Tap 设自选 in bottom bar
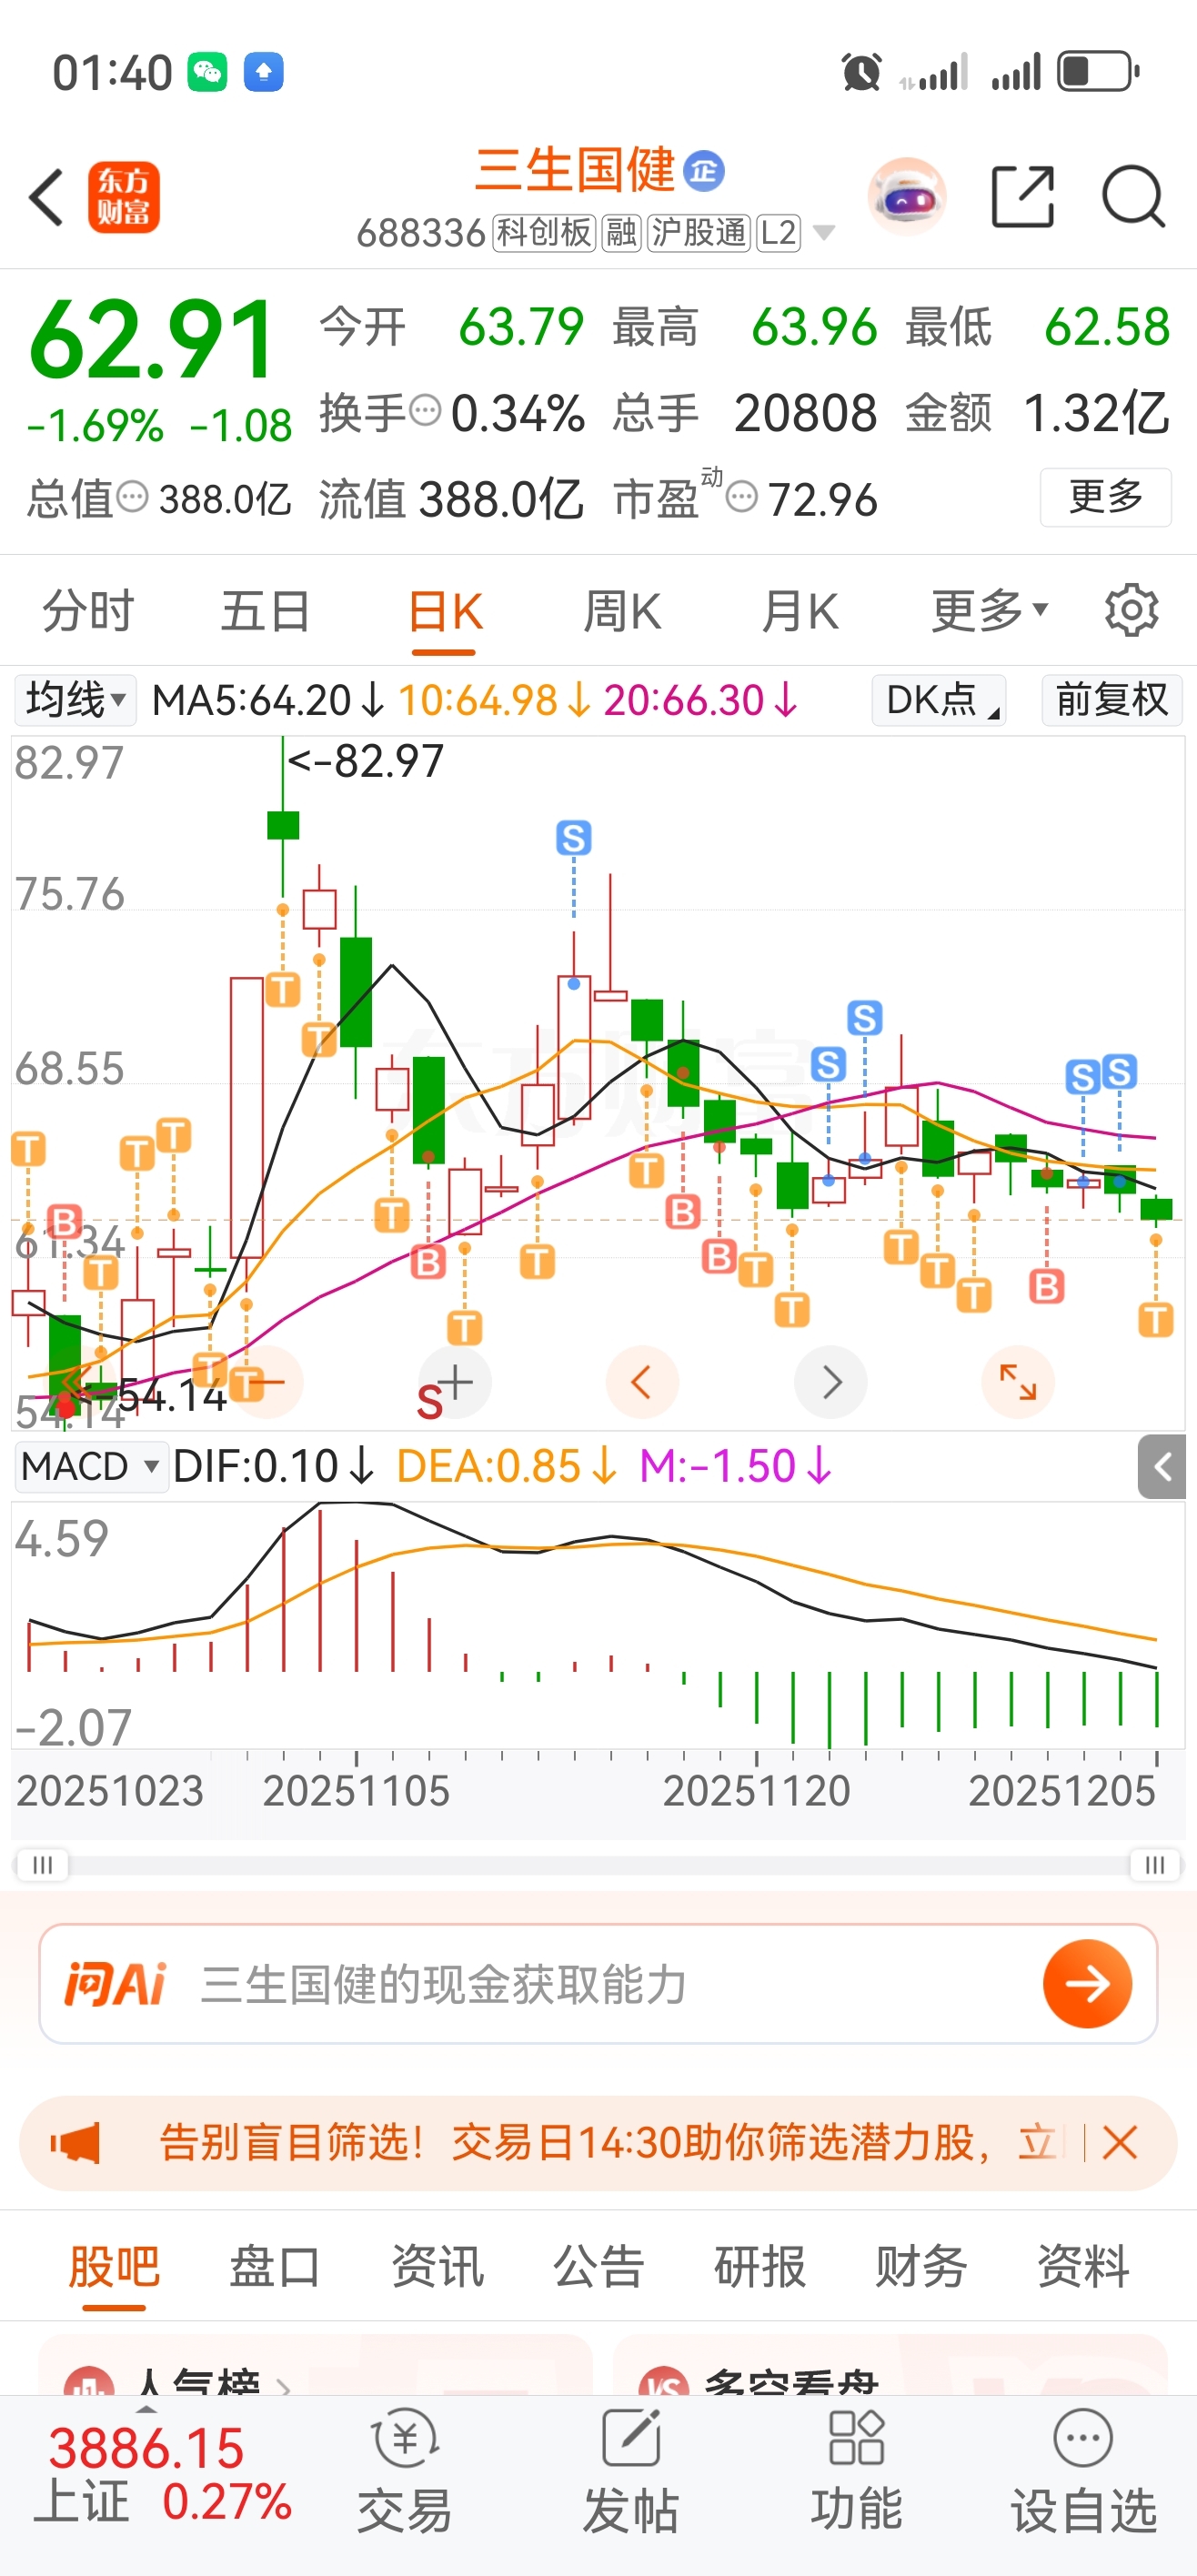Viewport: 1197px width, 2576px height. (1084, 2471)
